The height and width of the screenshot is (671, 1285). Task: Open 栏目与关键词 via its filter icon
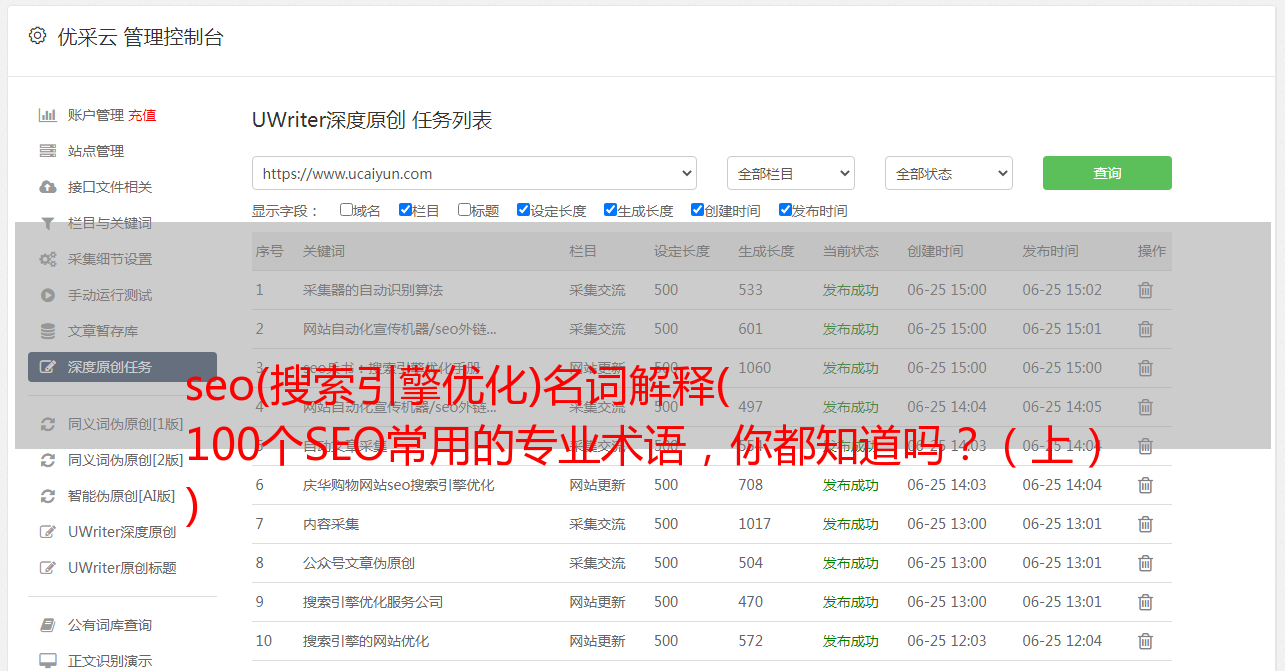[x=47, y=223]
